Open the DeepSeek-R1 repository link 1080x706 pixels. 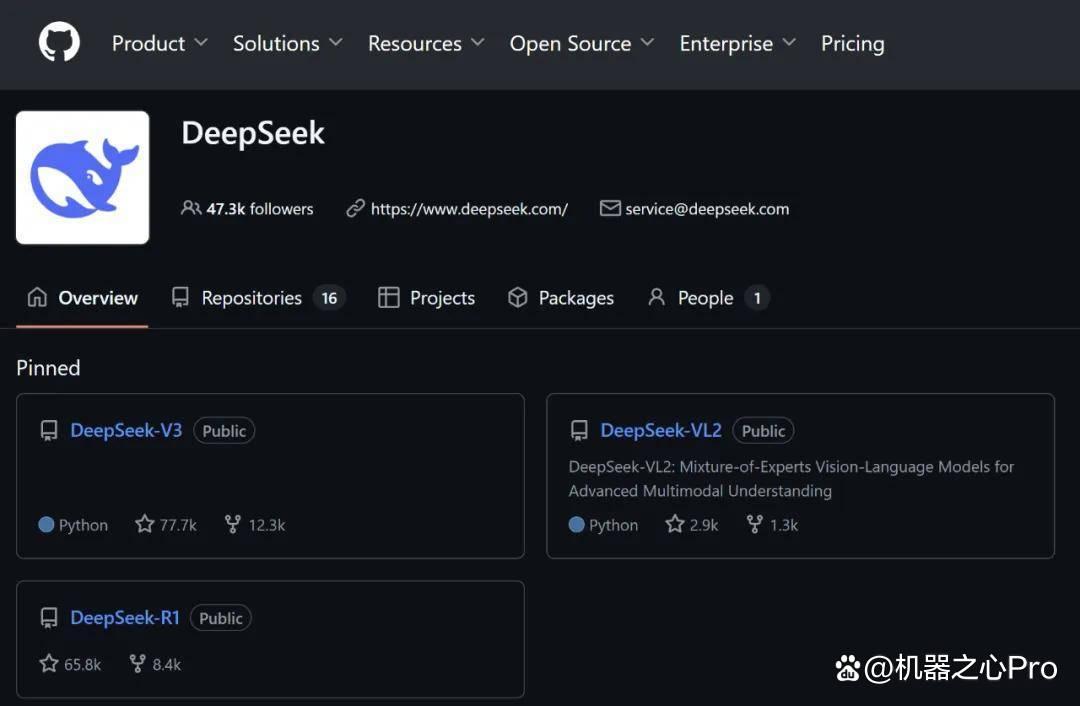click(125, 617)
